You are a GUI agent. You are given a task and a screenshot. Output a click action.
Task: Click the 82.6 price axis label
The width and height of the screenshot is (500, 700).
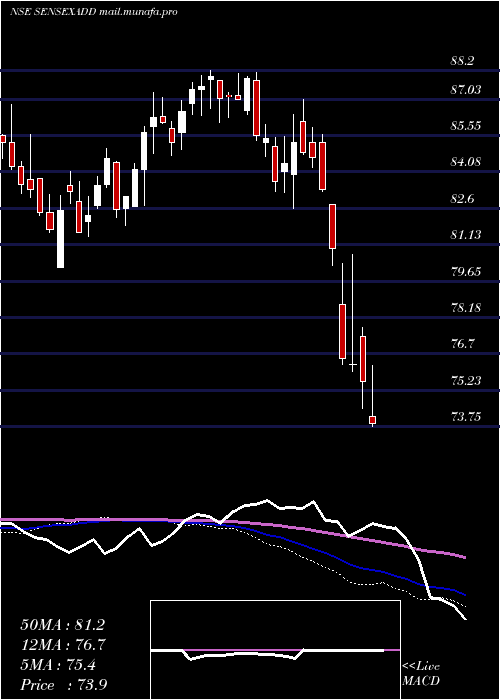(462, 199)
